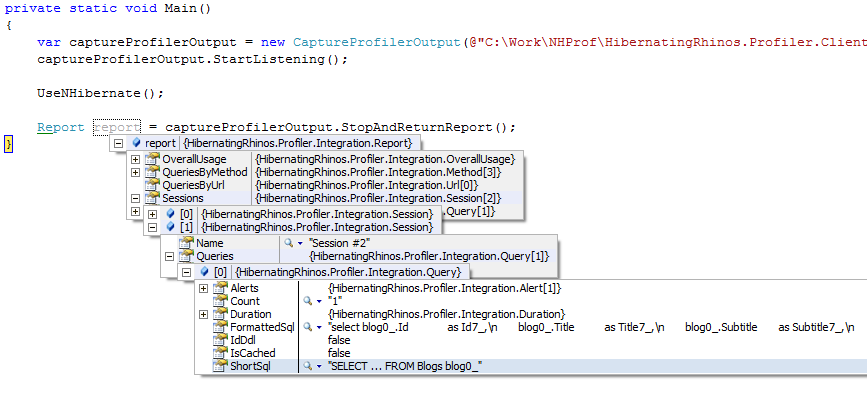Expand the Alerts property
The height and width of the screenshot is (396, 867).
[203, 288]
